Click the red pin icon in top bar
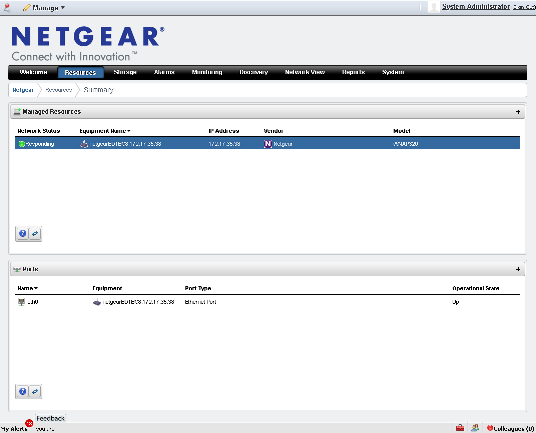 pos(6,7)
